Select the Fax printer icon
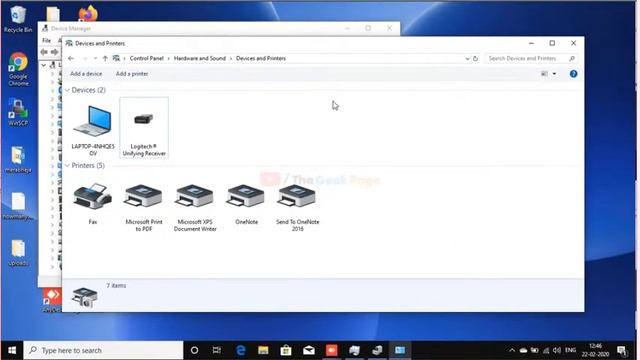Screen dimensions: 640x360 93,203
